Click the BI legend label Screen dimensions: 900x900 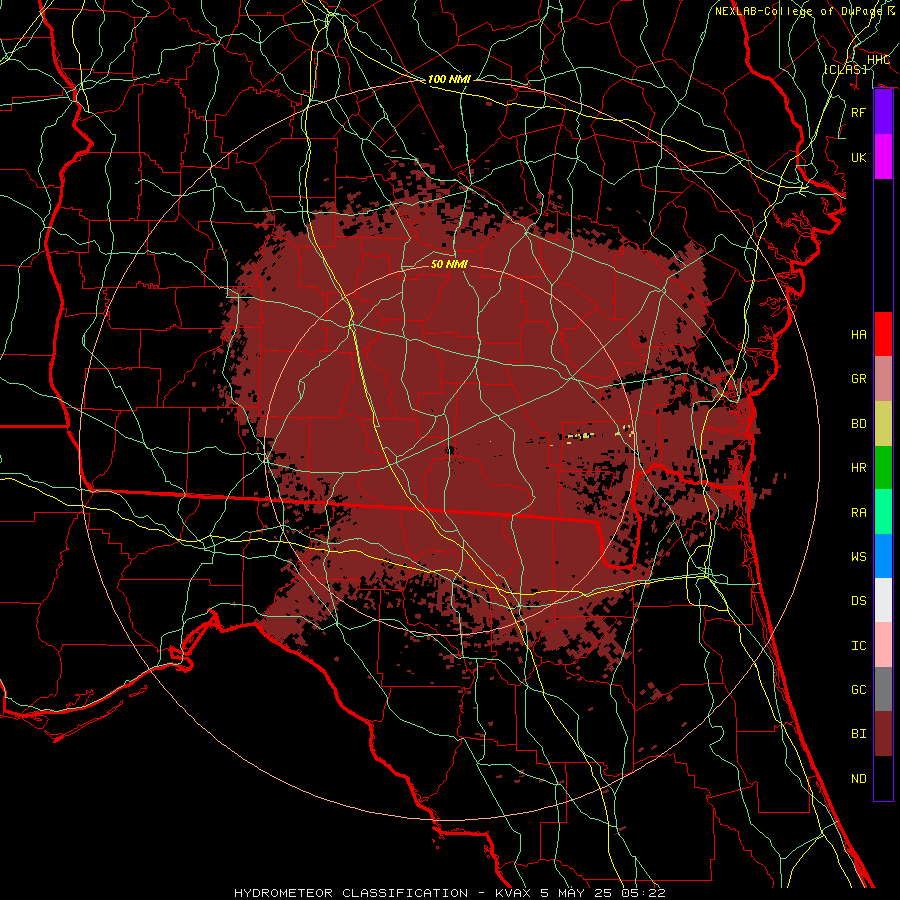(x=859, y=734)
